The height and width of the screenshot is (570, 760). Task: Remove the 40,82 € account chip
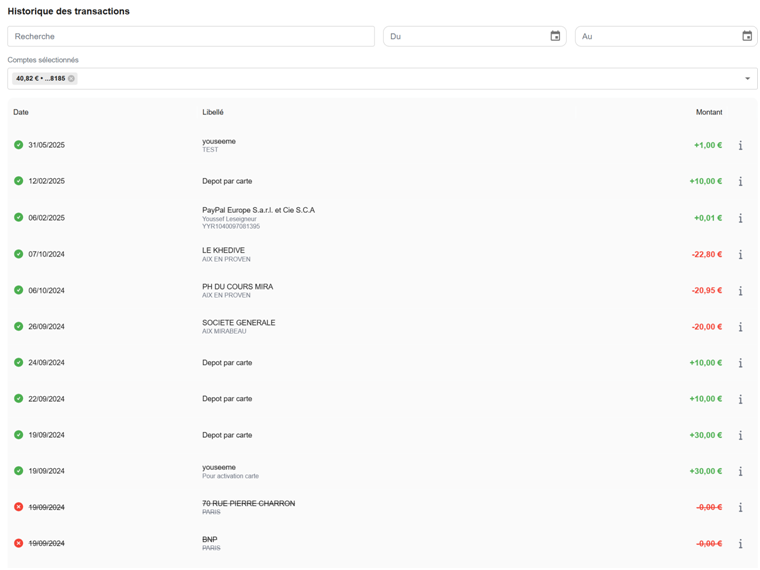click(x=72, y=78)
